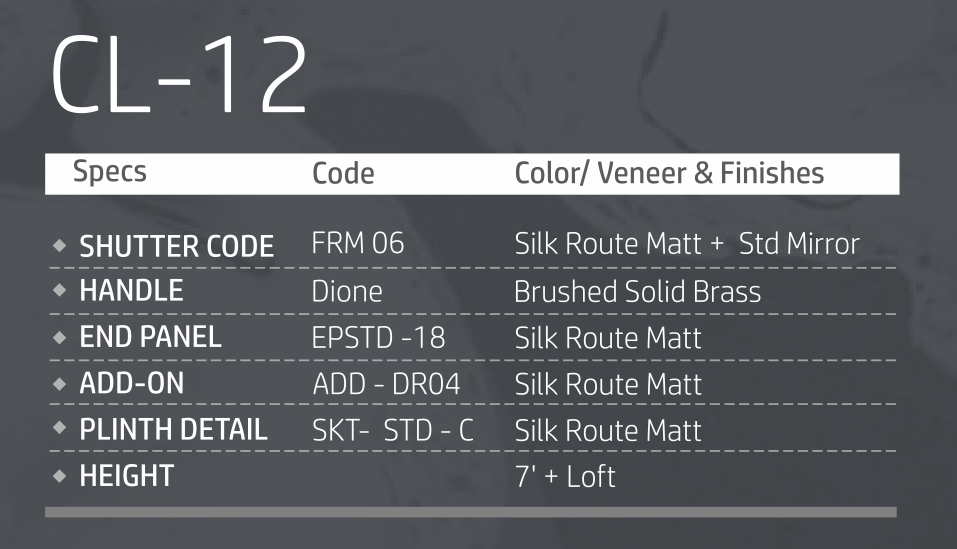This screenshot has width=957, height=549.
Task: Click the diamond bullet before ADD-ON
Action: coord(62,384)
